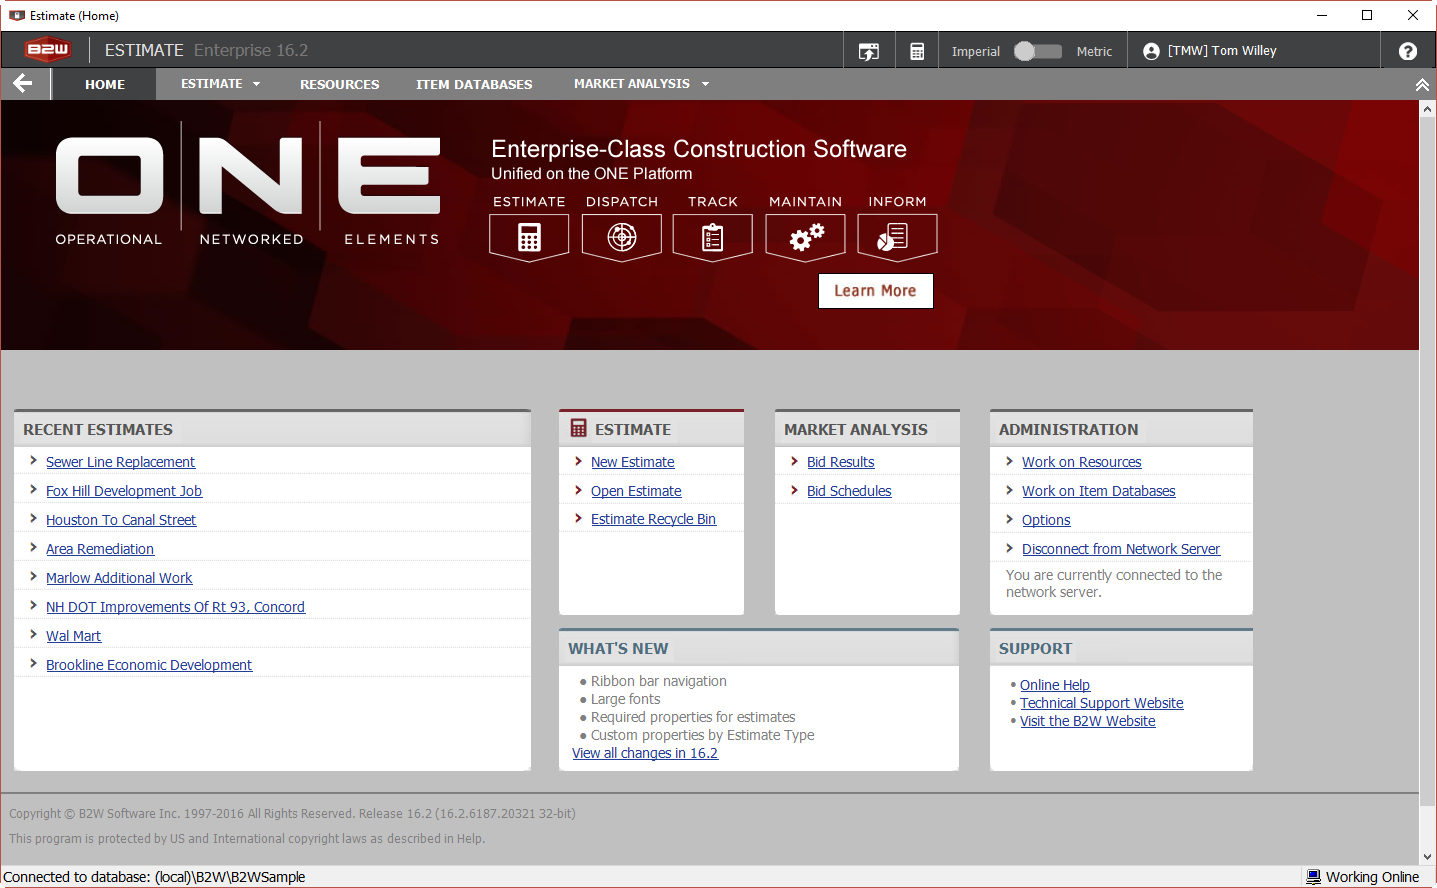Open the MARKET ANALYSIS tab
This screenshot has width=1437, height=888.
(x=632, y=84)
